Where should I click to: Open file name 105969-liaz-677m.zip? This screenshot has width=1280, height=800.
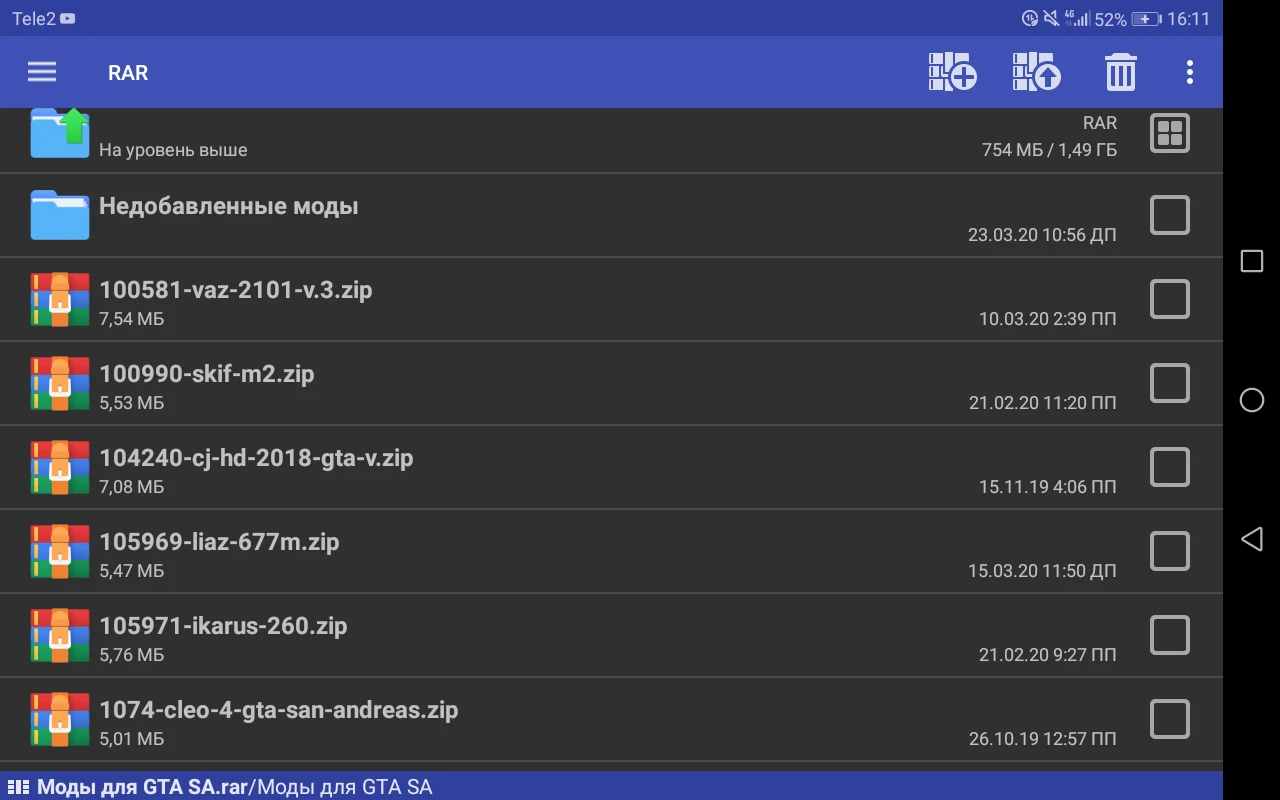point(219,542)
